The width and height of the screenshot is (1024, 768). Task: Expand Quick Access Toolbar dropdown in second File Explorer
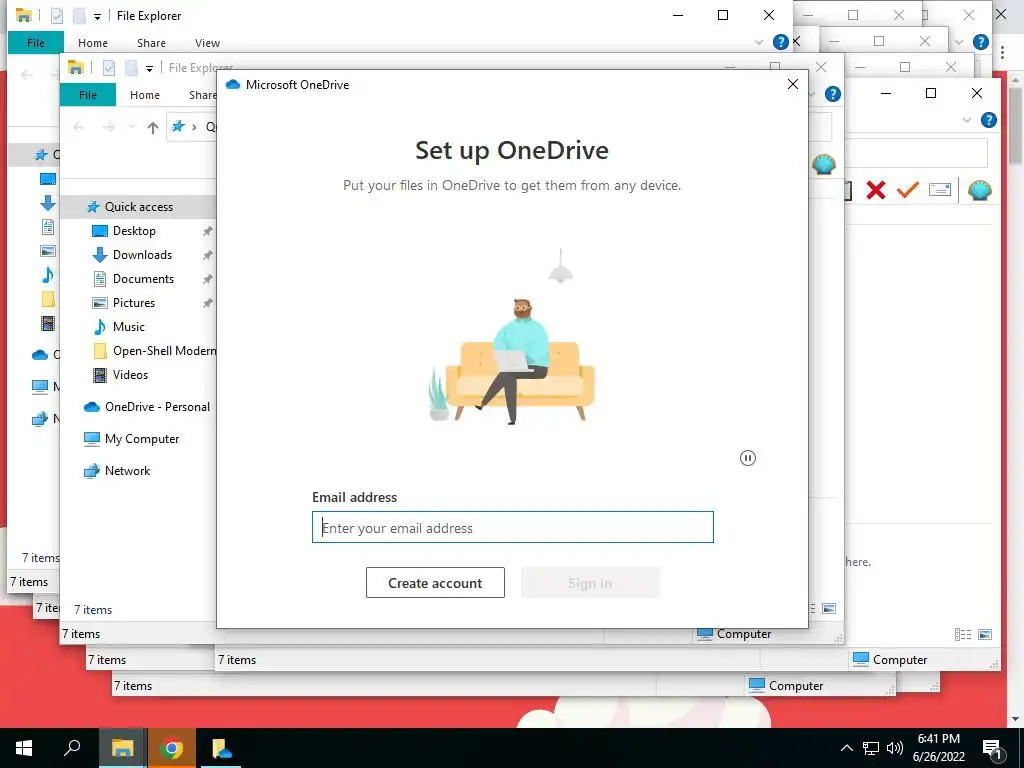[150, 68]
